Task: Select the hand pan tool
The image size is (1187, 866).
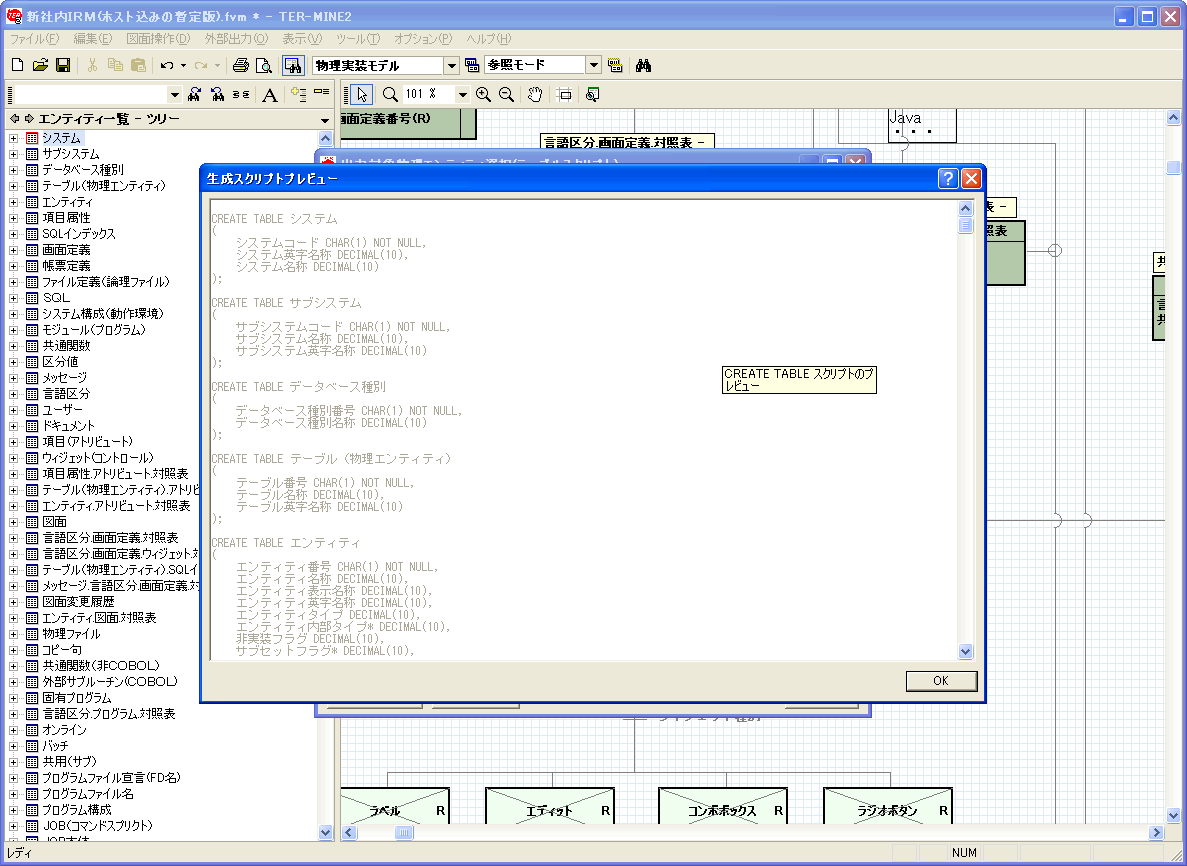Action: coord(535,95)
